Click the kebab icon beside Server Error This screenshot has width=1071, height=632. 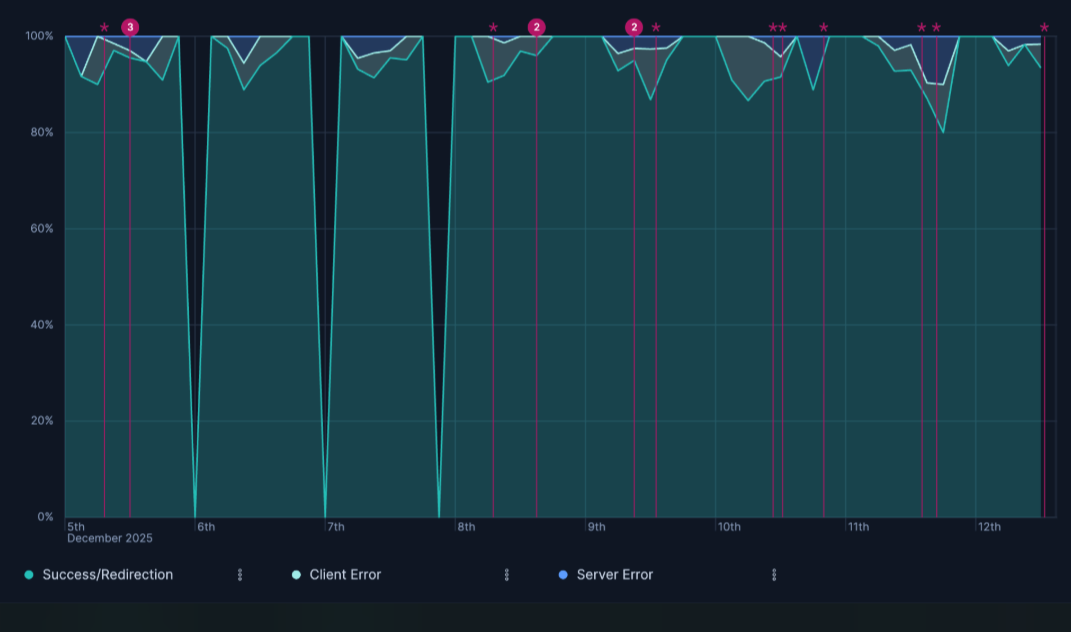[x=773, y=574]
